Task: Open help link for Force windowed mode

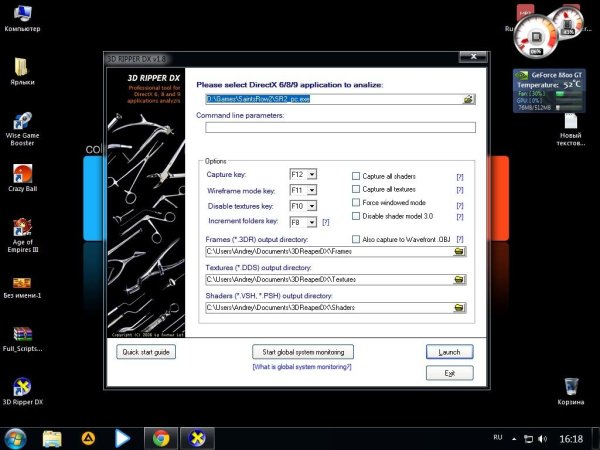Action: click(x=460, y=205)
